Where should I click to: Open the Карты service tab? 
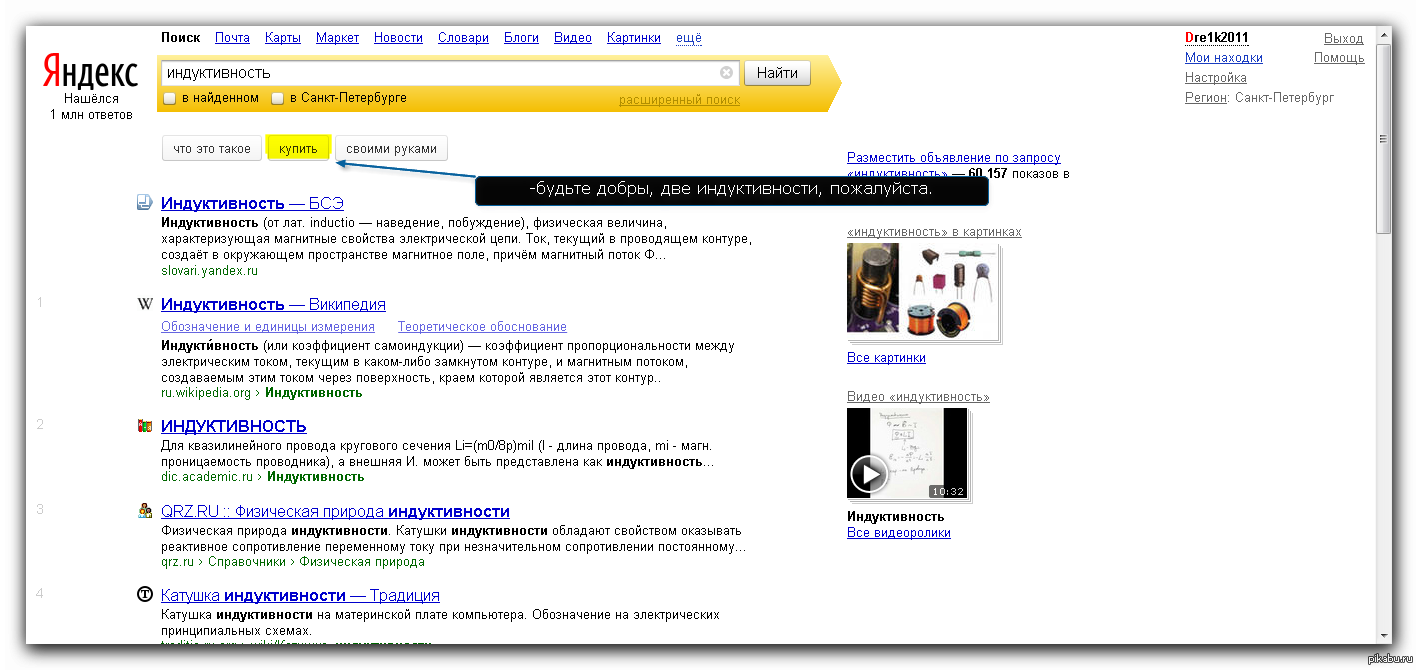point(283,38)
